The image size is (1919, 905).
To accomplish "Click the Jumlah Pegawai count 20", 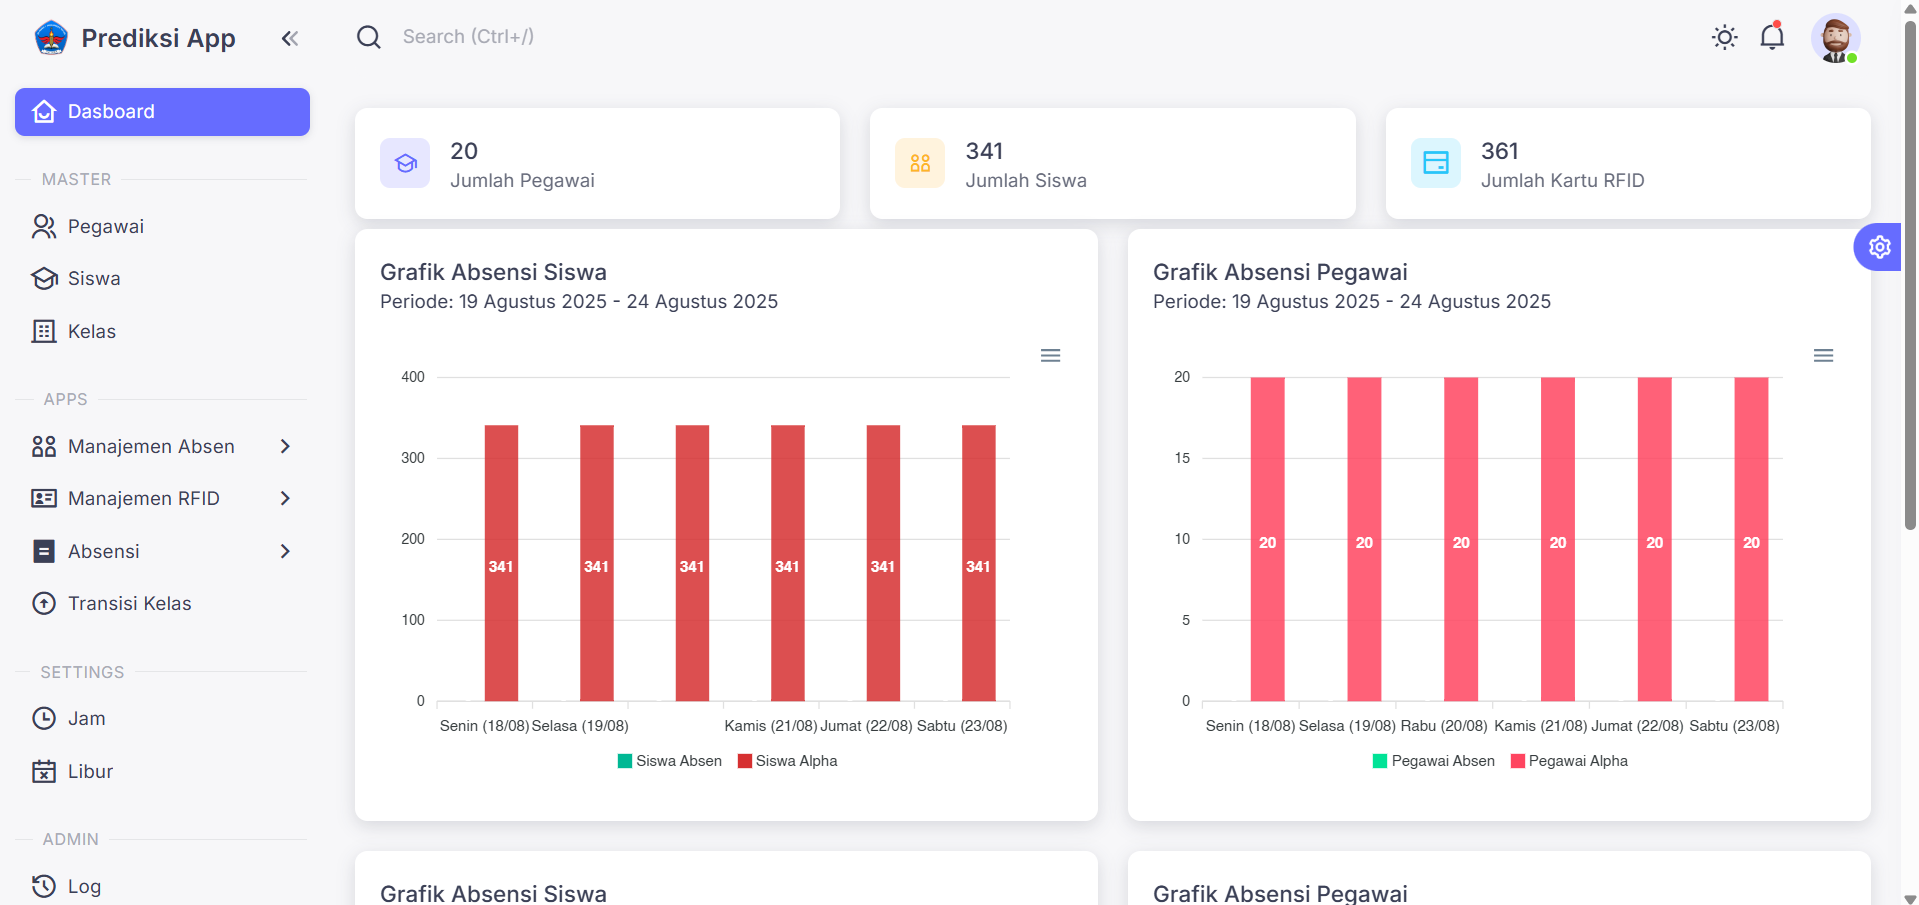I will (464, 151).
